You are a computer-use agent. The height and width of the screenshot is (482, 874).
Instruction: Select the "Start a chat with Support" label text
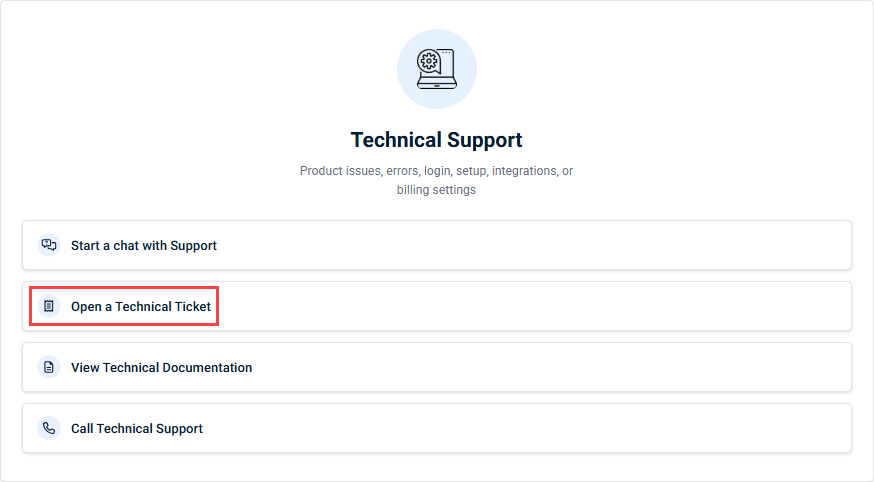point(144,245)
